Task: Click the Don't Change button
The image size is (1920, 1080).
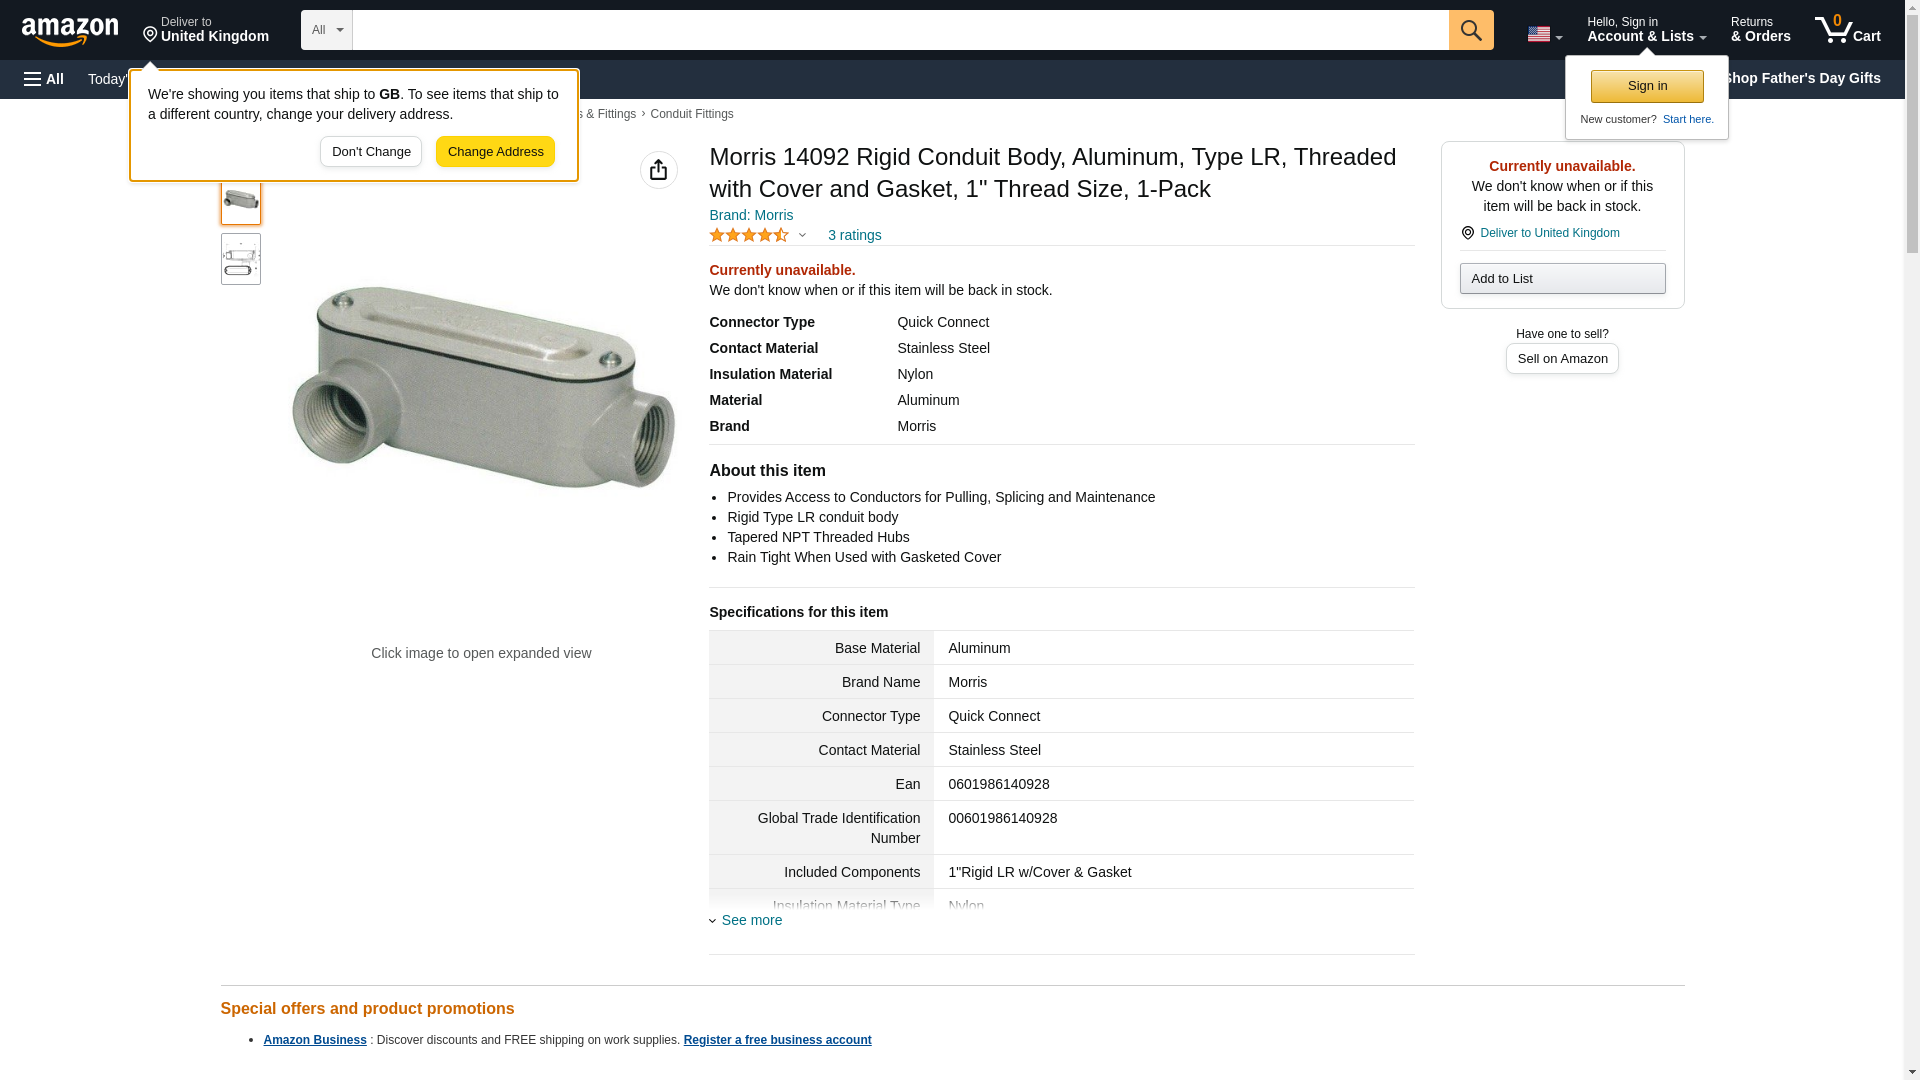Action: (x=371, y=152)
